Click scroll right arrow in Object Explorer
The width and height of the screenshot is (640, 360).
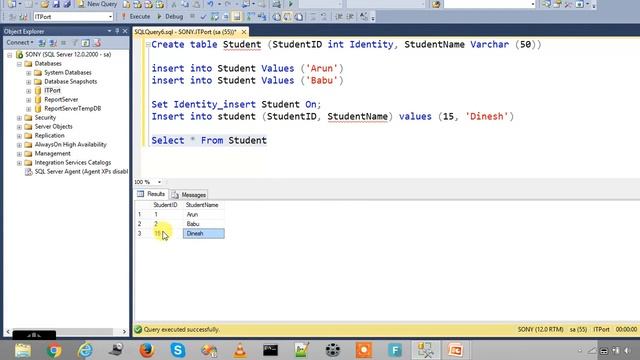pyautogui.click(x=124, y=332)
